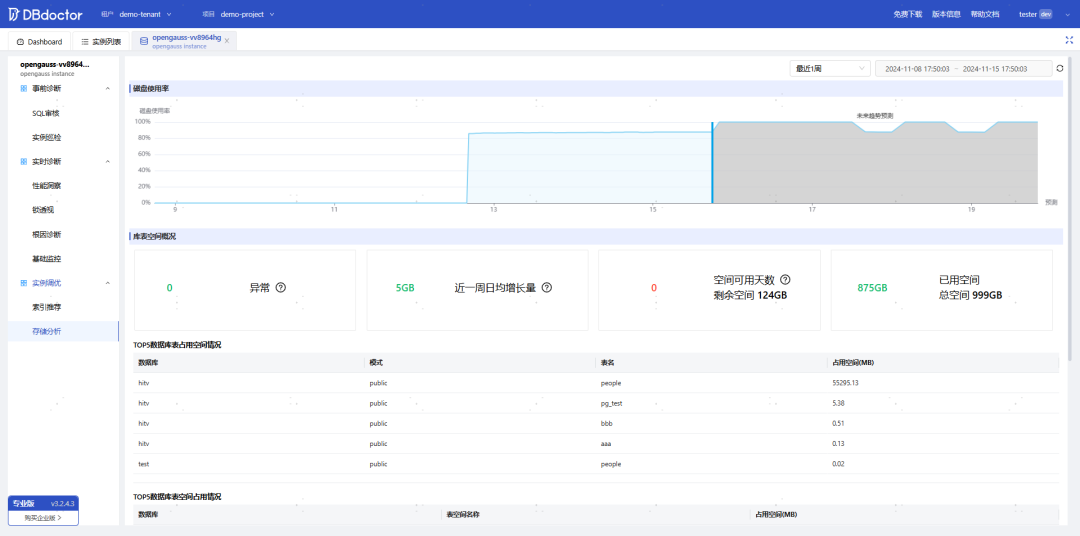Open 版本信息 in the header
1080x536 pixels.
point(946,14)
